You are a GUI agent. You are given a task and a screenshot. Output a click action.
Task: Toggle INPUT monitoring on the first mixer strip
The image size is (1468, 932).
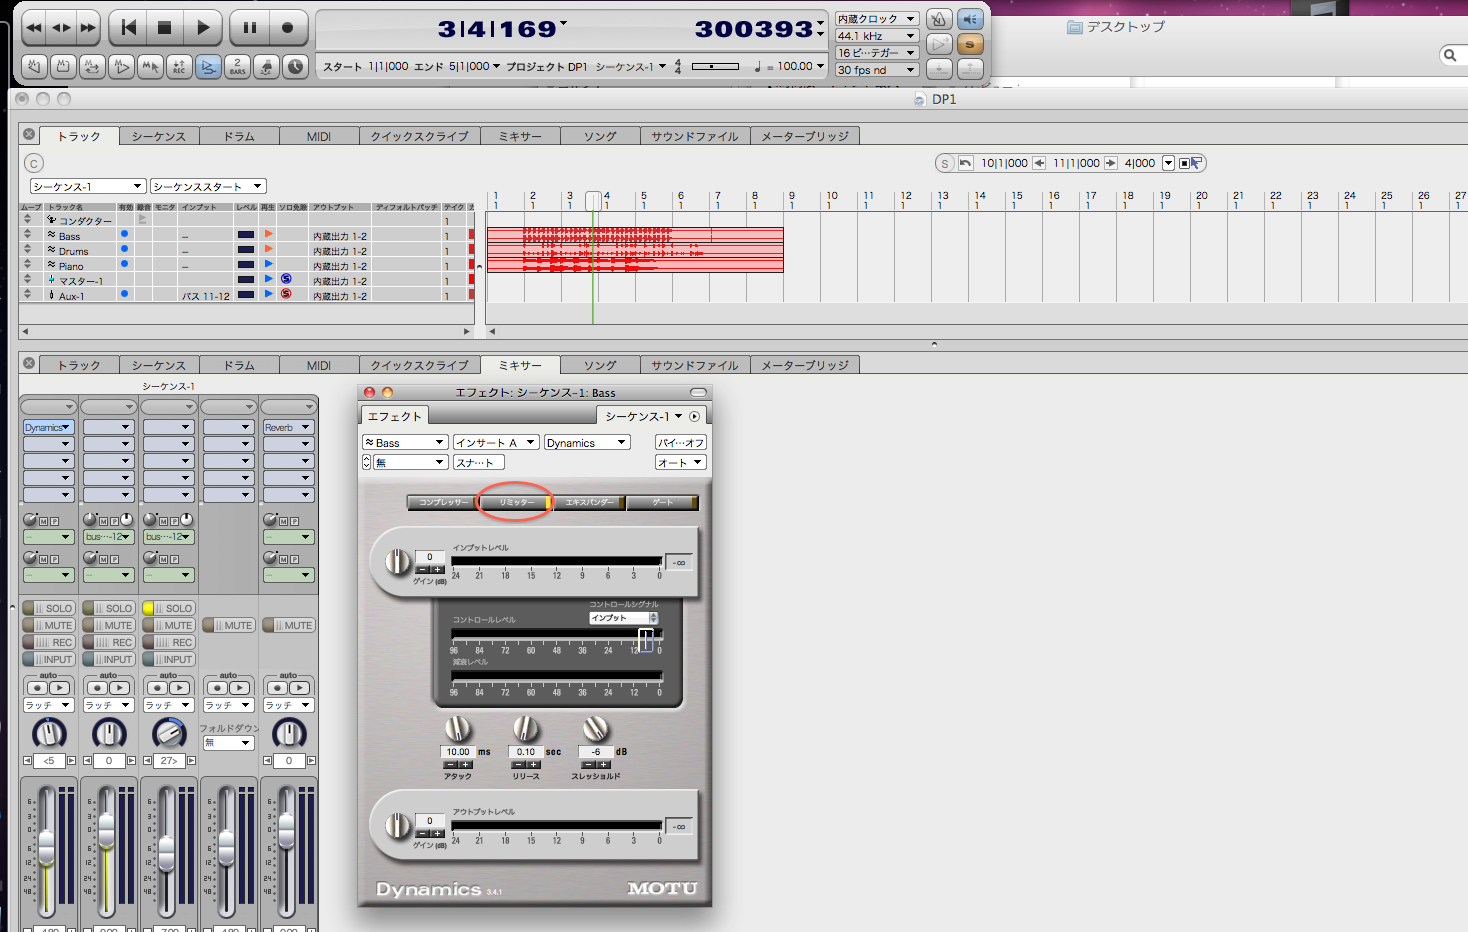tap(49, 659)
